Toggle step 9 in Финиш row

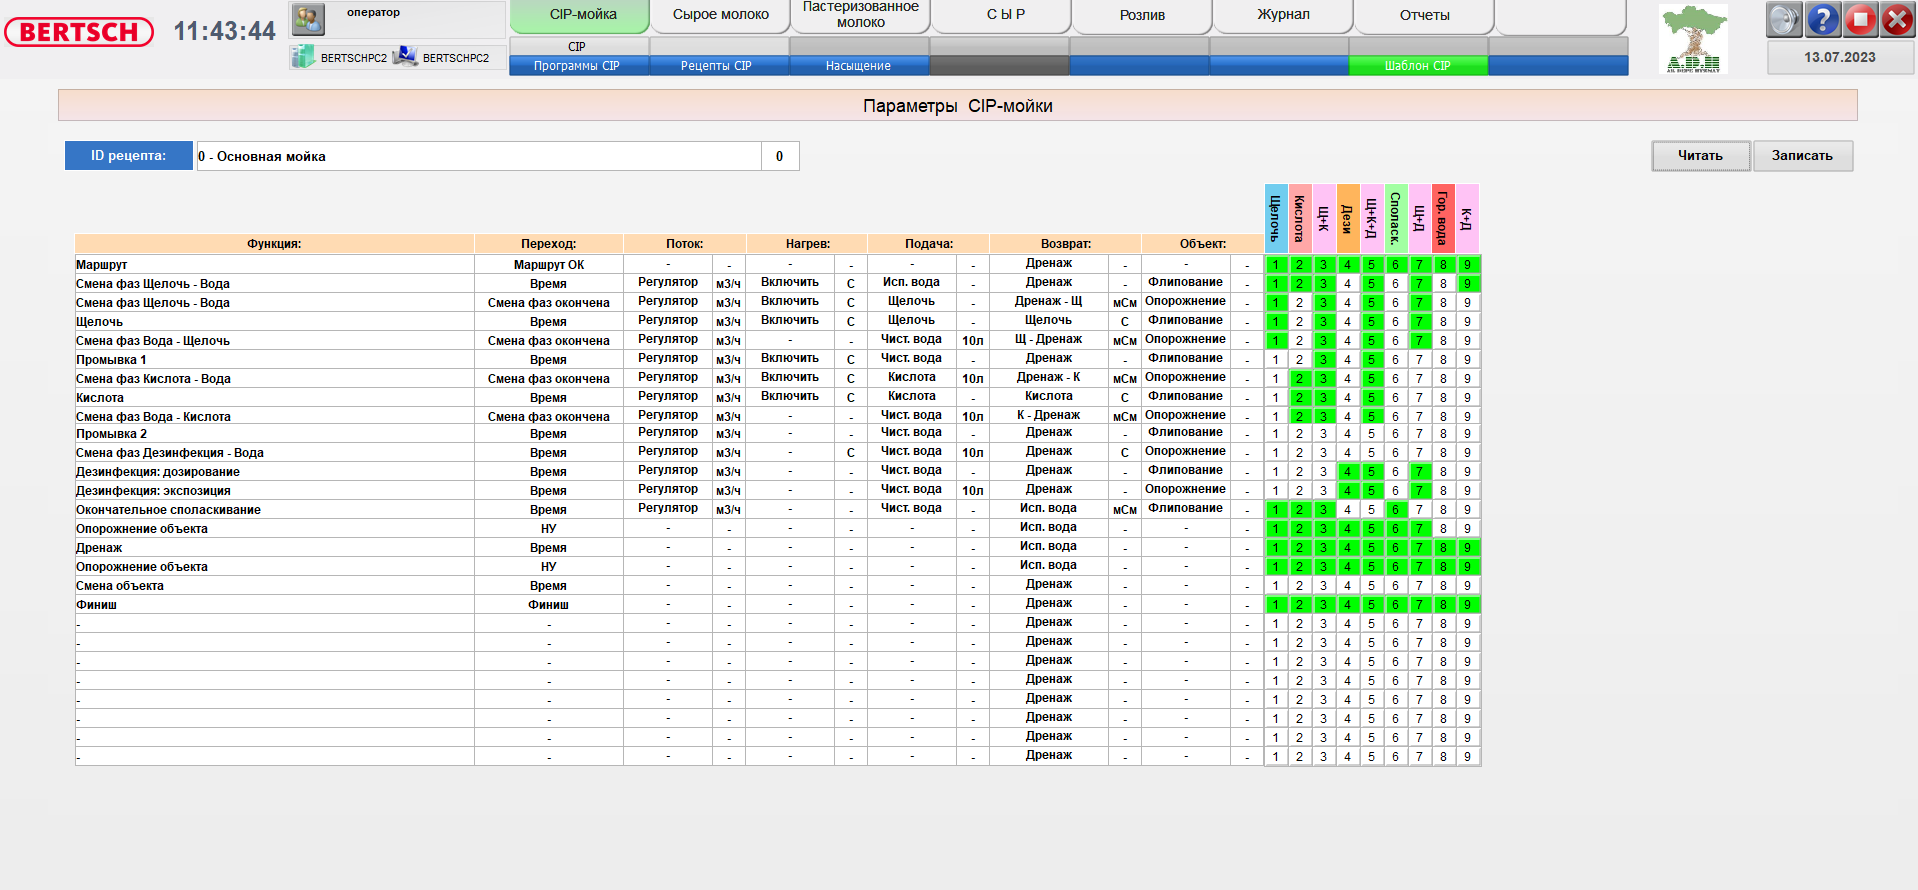click(1467, 605)
